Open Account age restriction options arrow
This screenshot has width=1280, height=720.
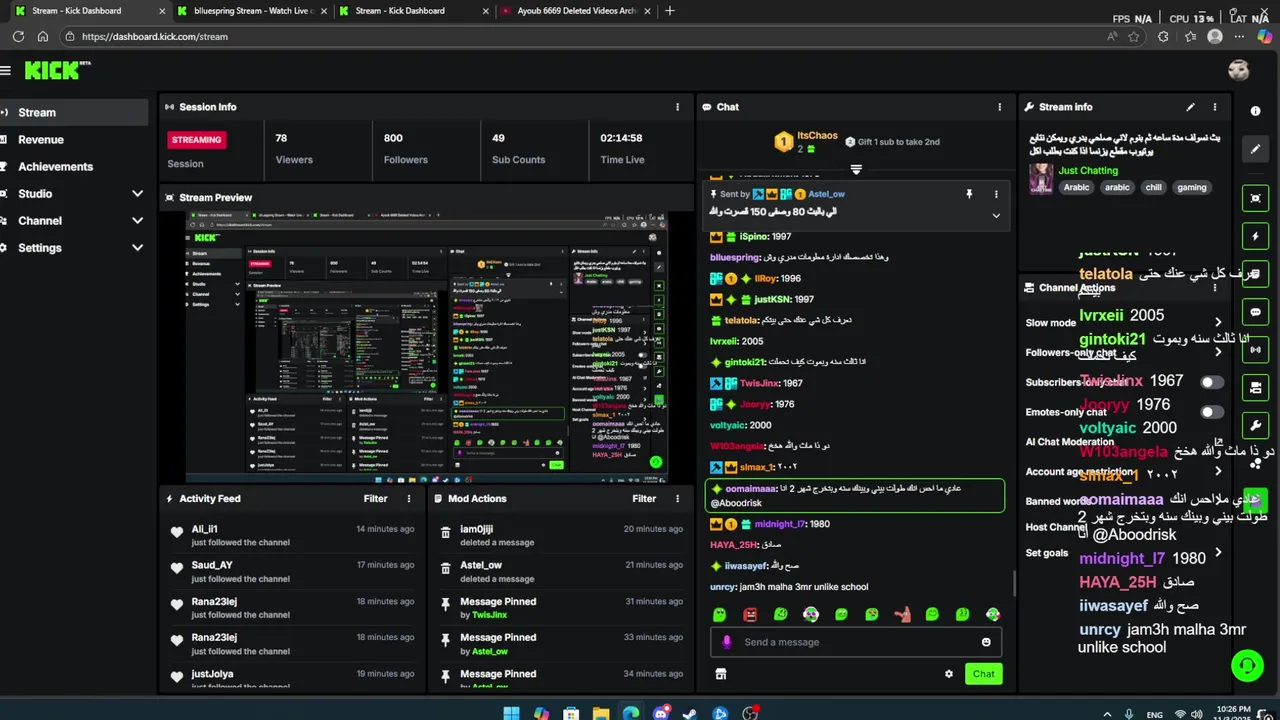[x=1218, y=471]
